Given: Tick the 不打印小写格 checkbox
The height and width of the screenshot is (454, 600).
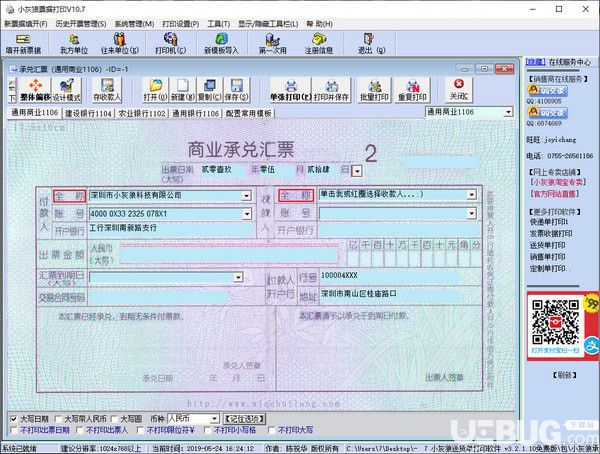Looking at the screenshot, I should tap(207, 430).
